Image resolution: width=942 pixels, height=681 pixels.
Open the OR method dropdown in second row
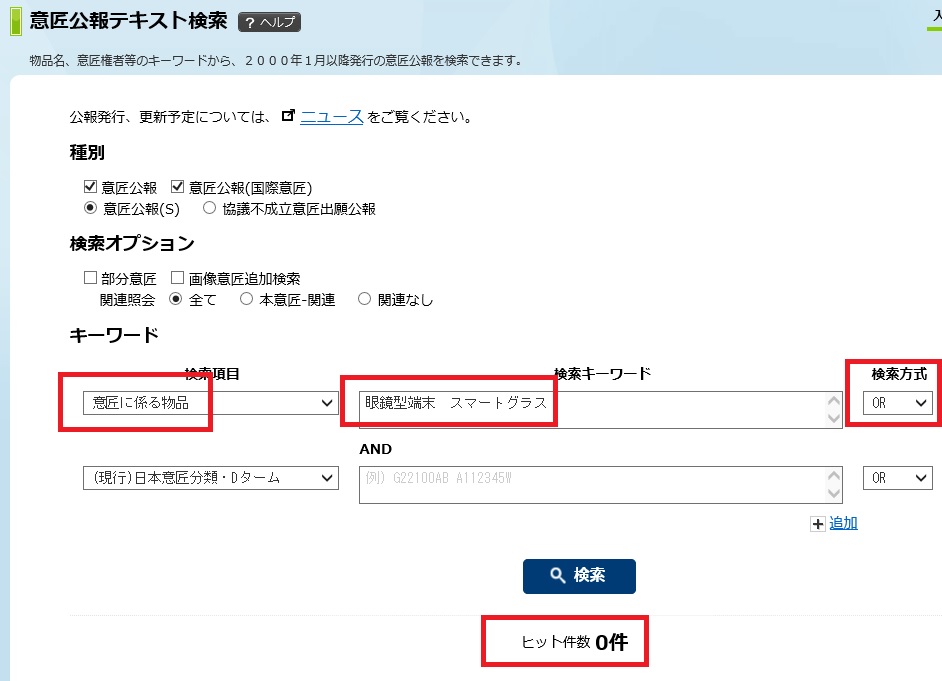[x=898, y=478]
